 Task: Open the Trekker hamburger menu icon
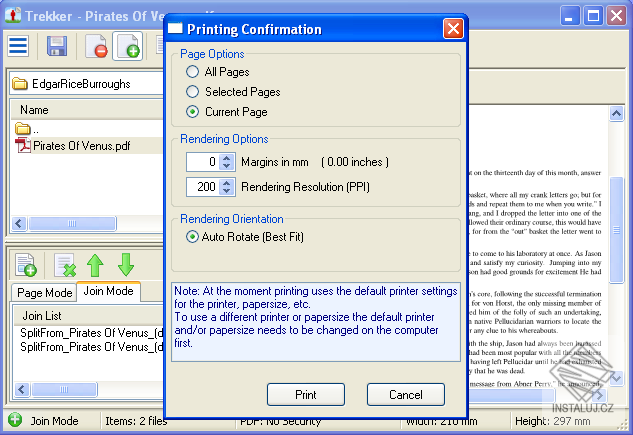tap(18, 46)
